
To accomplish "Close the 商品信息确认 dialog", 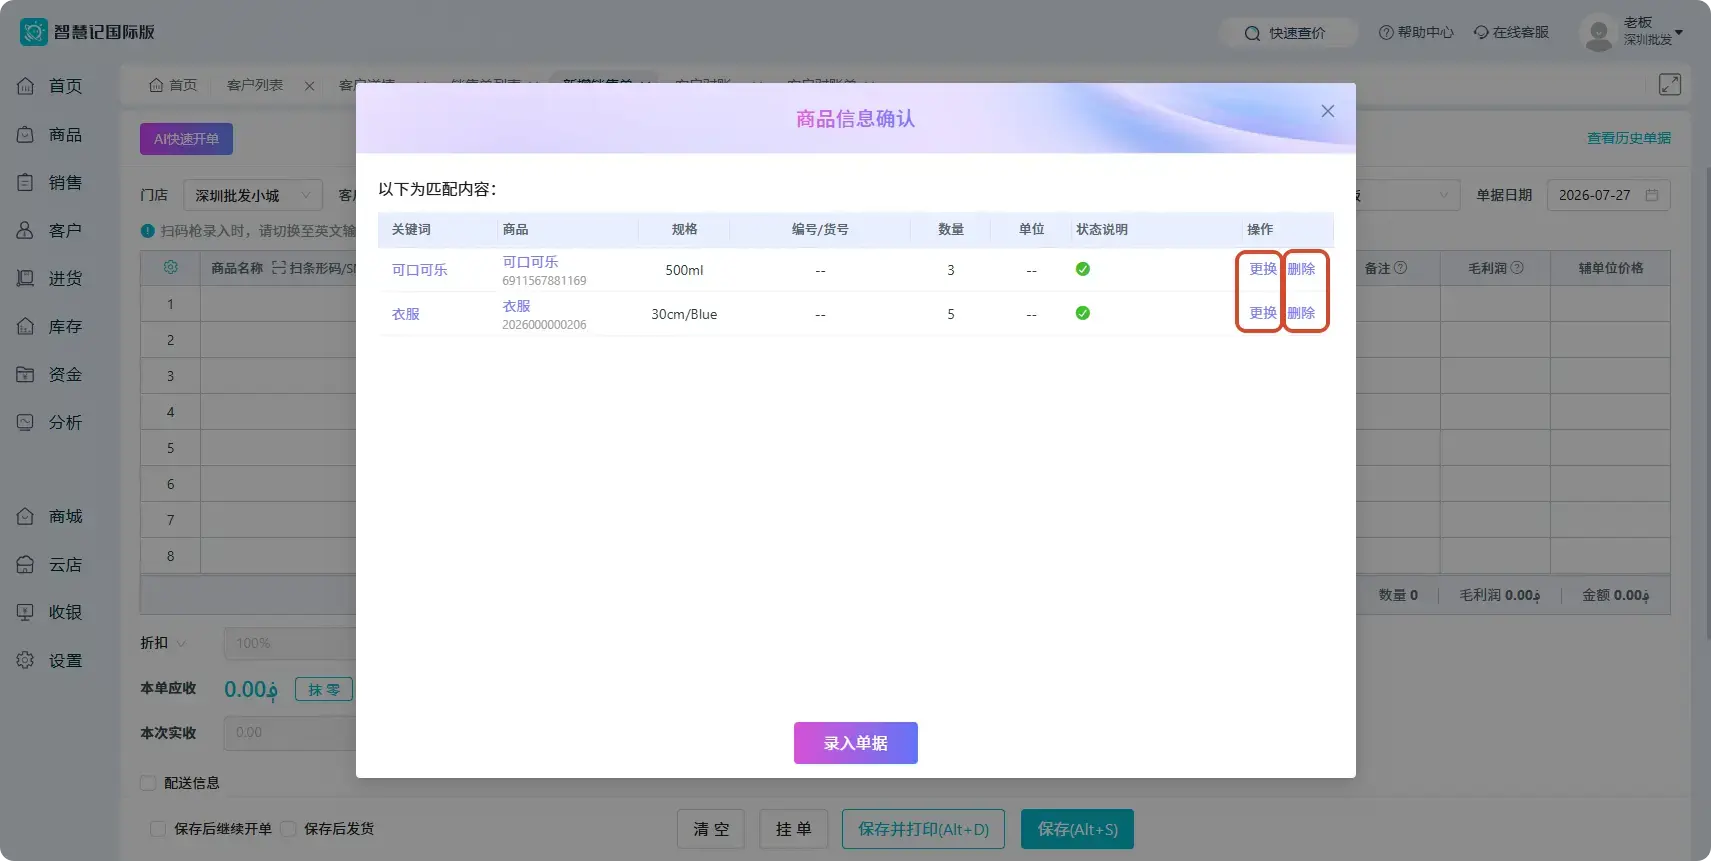I will pyautogui.click(x=1328, y=111).
